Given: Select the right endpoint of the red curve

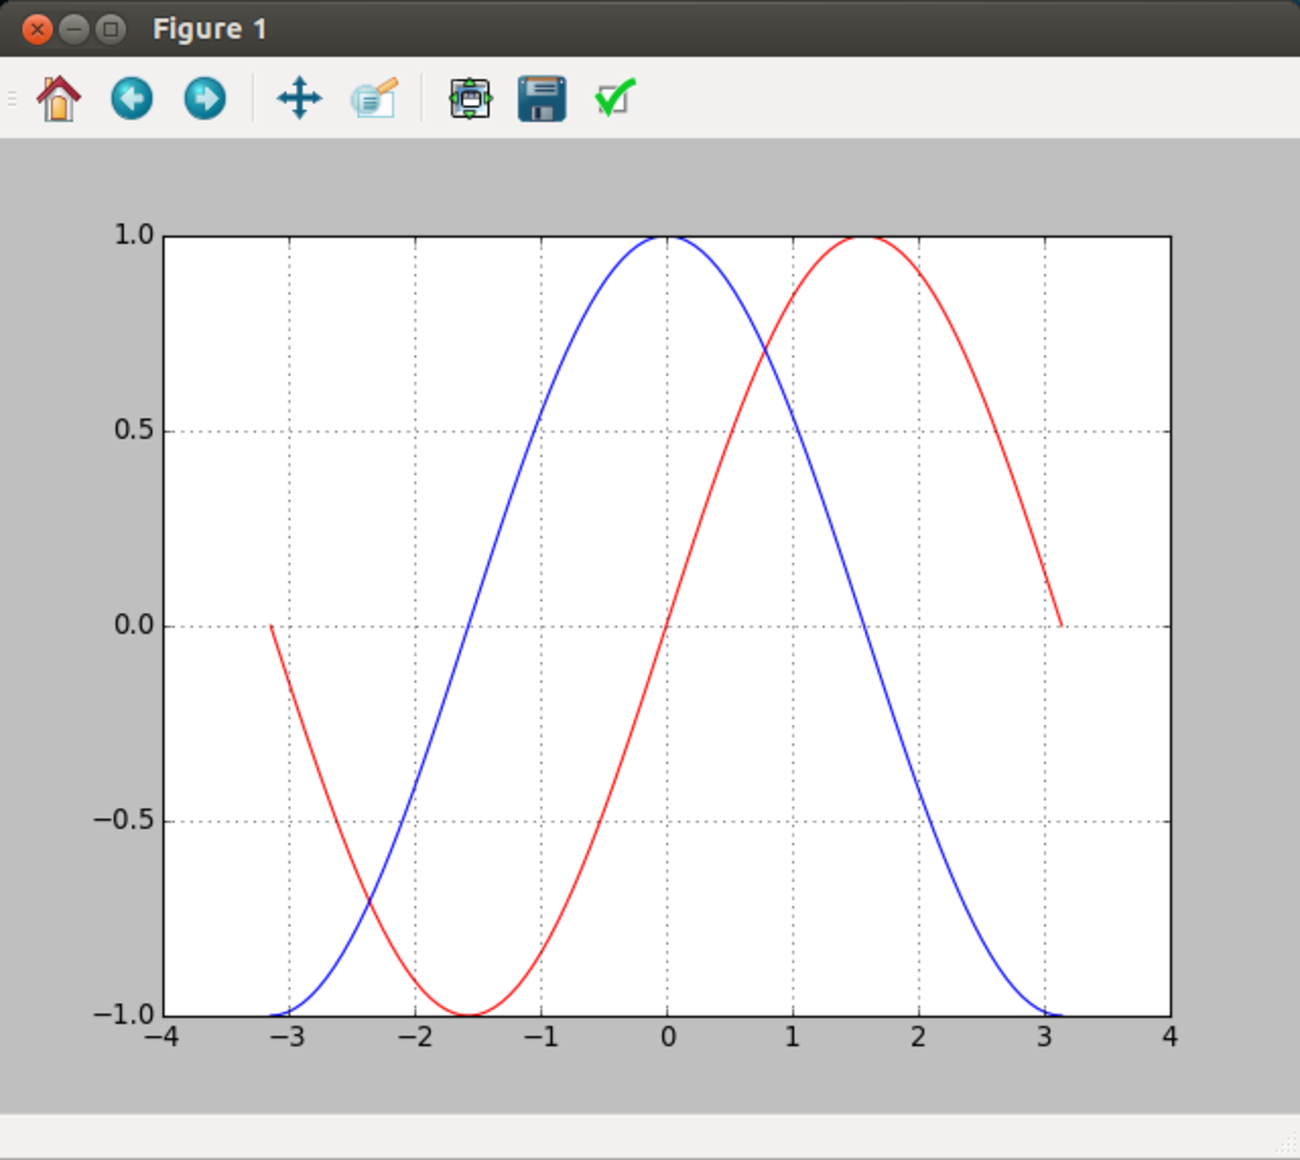Looking at the screenshot, I should pos(1061,626).
